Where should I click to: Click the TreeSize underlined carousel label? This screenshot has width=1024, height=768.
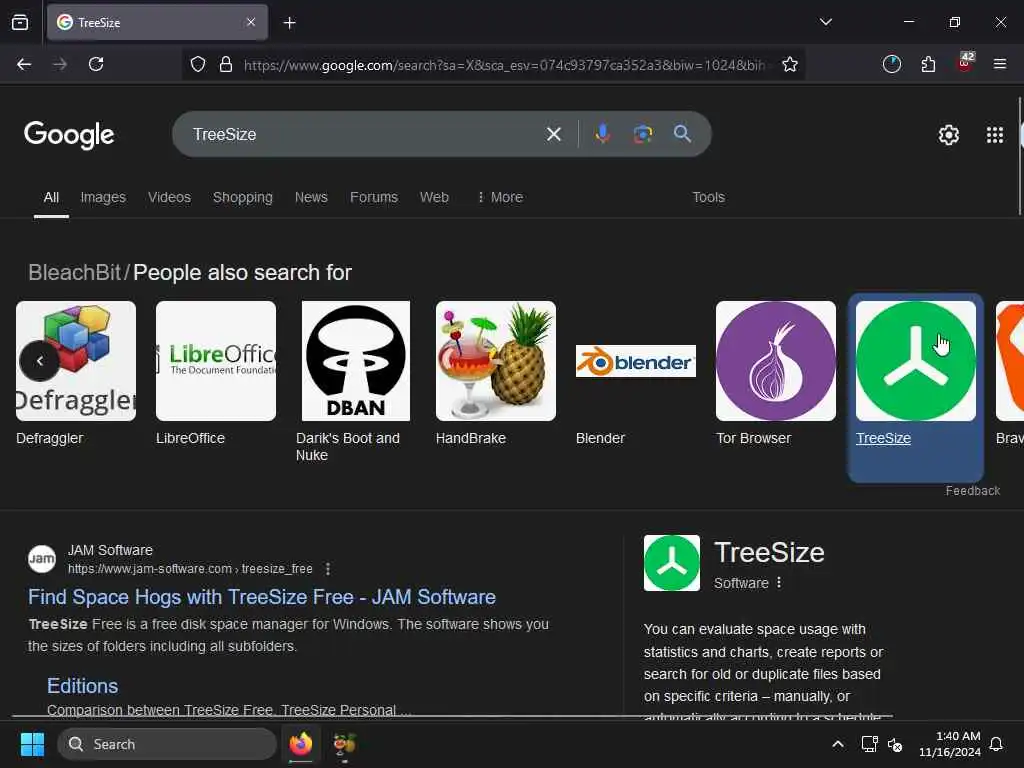(x=883, y=438)
